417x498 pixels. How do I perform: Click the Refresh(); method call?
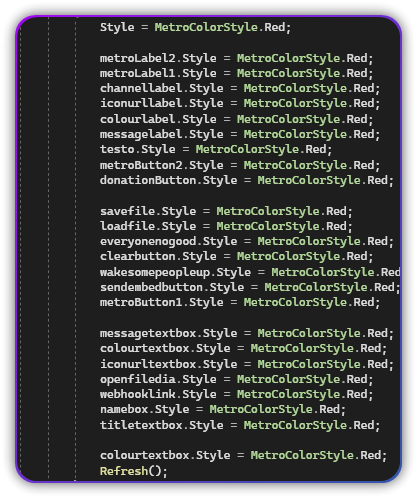click(133, 471)
